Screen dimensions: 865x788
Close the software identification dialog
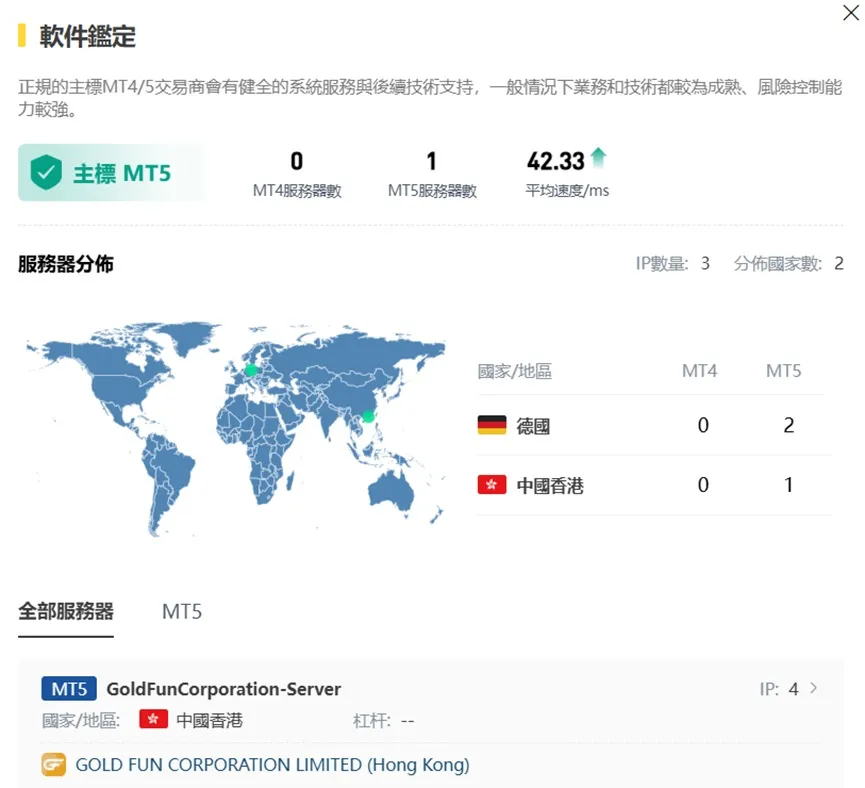click(850, 13)
